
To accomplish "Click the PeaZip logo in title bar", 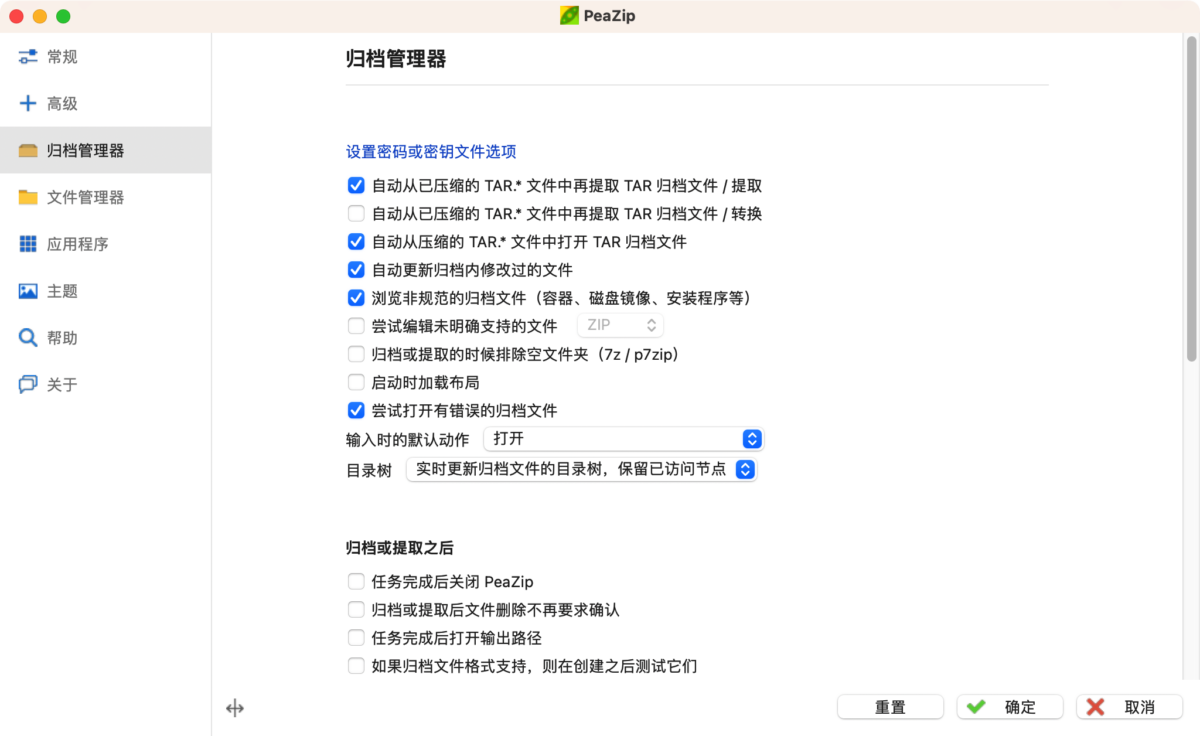I will (569, 16).
